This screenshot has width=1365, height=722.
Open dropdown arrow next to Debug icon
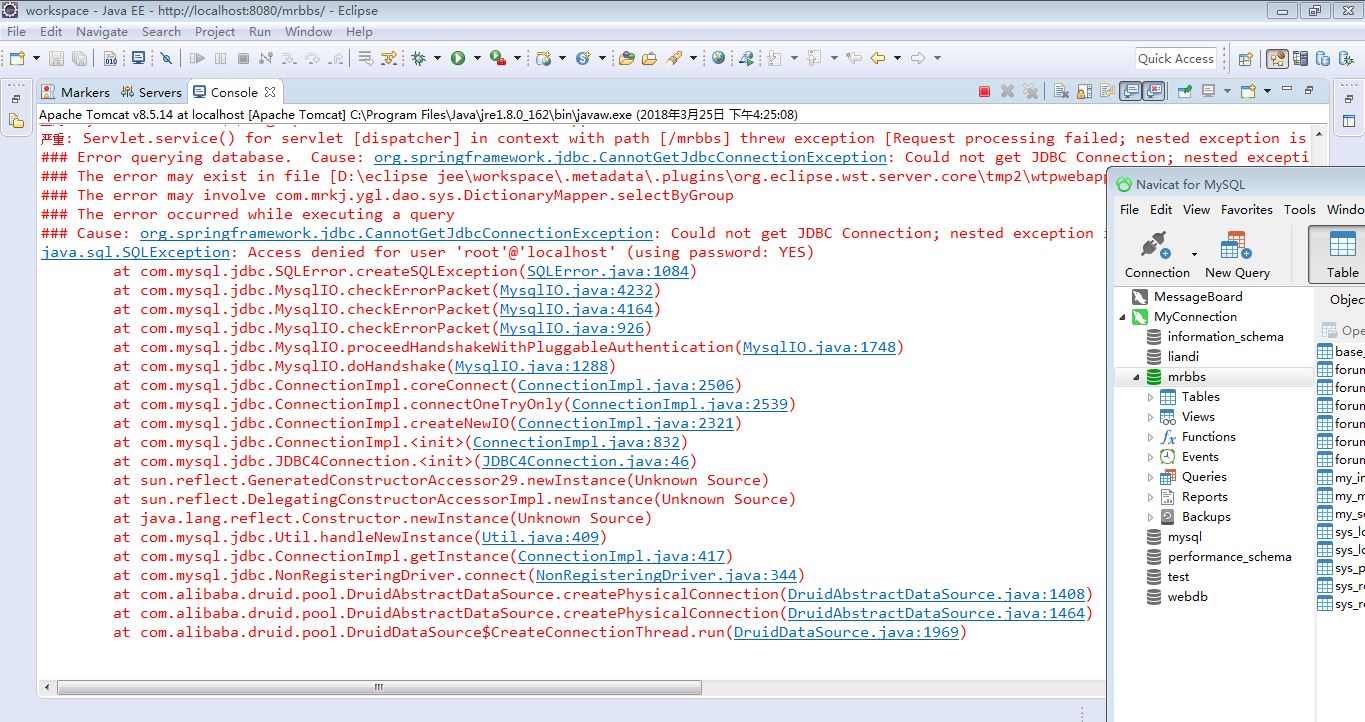(x=437, y=58)
